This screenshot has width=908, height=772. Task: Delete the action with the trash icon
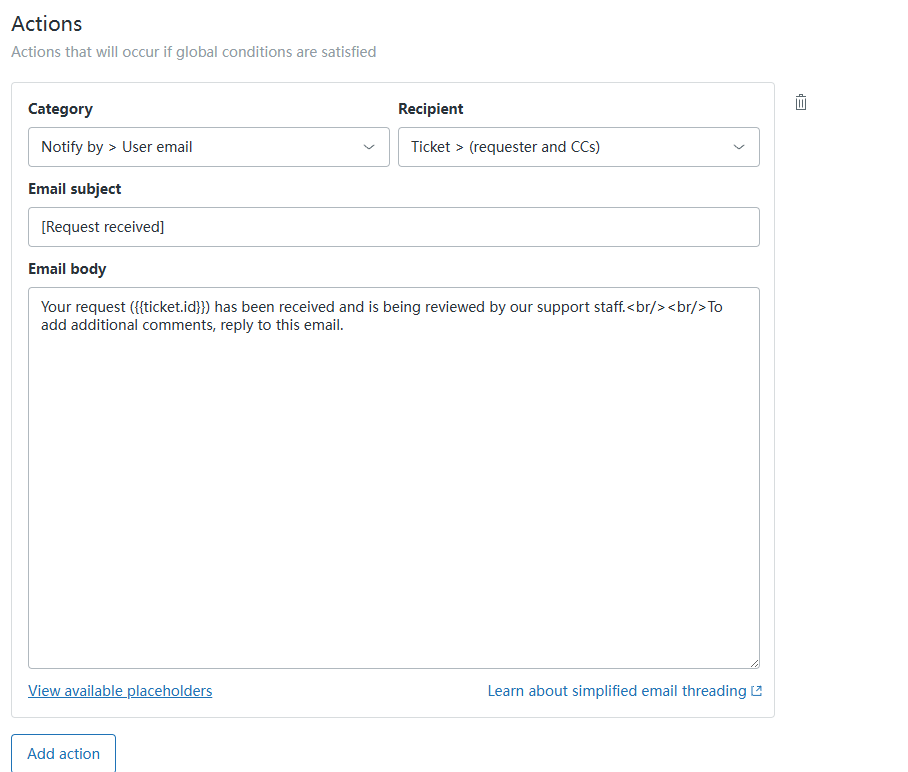point(801,103)
